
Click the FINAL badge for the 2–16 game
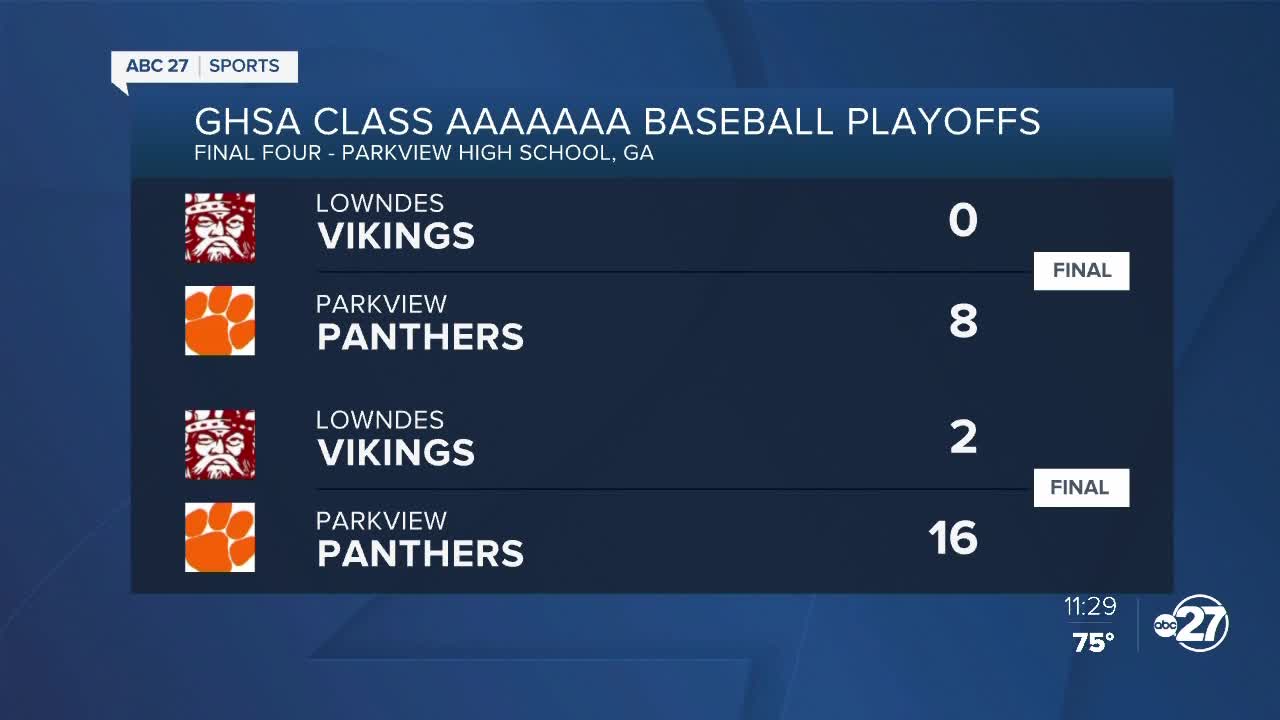tap(1081, 488)
